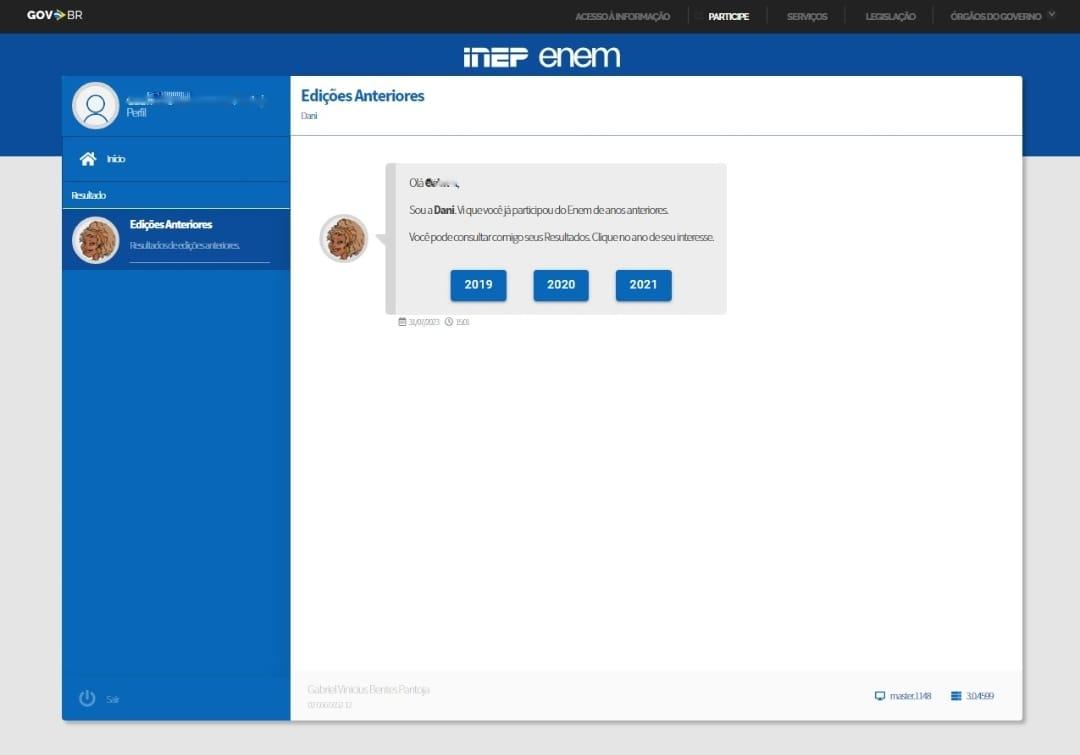This screenshot has width=1080, height=755.
Task: Click Dani's avatar beside the chat message
Action: point(344,239)
